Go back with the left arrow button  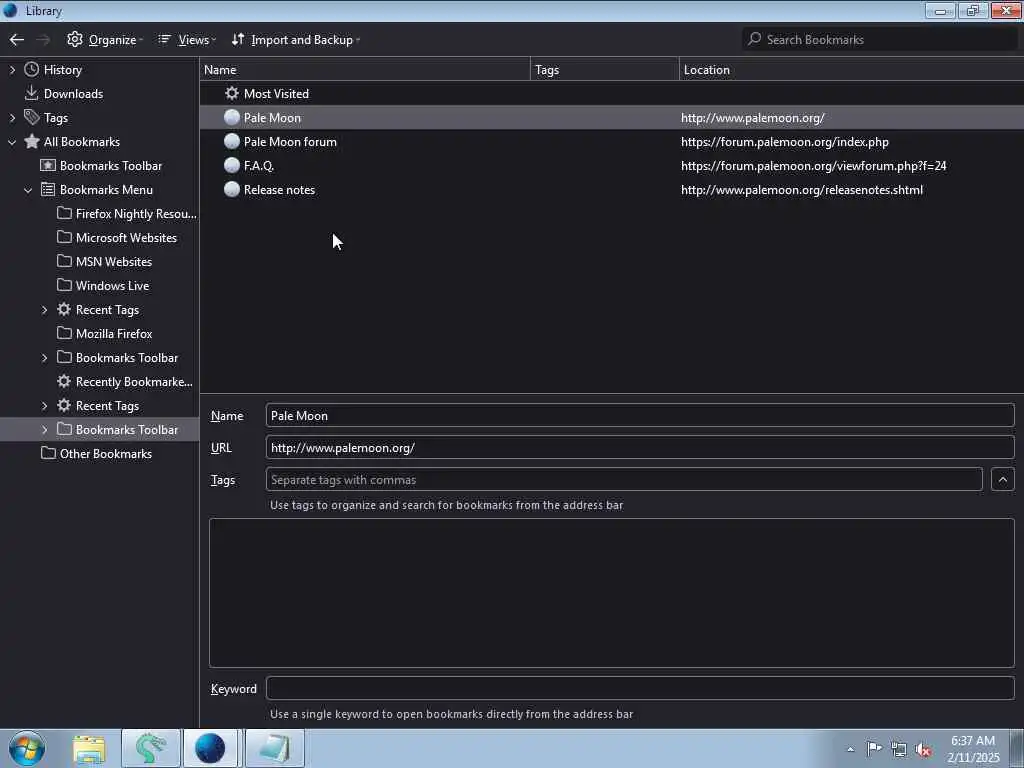[17, 40]
